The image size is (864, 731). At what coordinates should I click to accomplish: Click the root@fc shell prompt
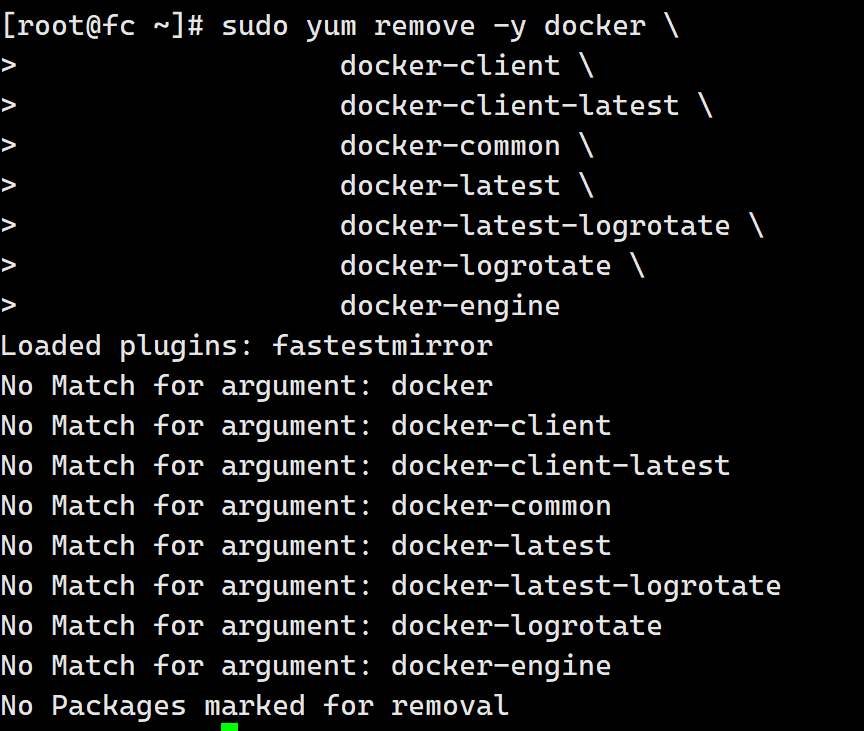click(103, 26)
